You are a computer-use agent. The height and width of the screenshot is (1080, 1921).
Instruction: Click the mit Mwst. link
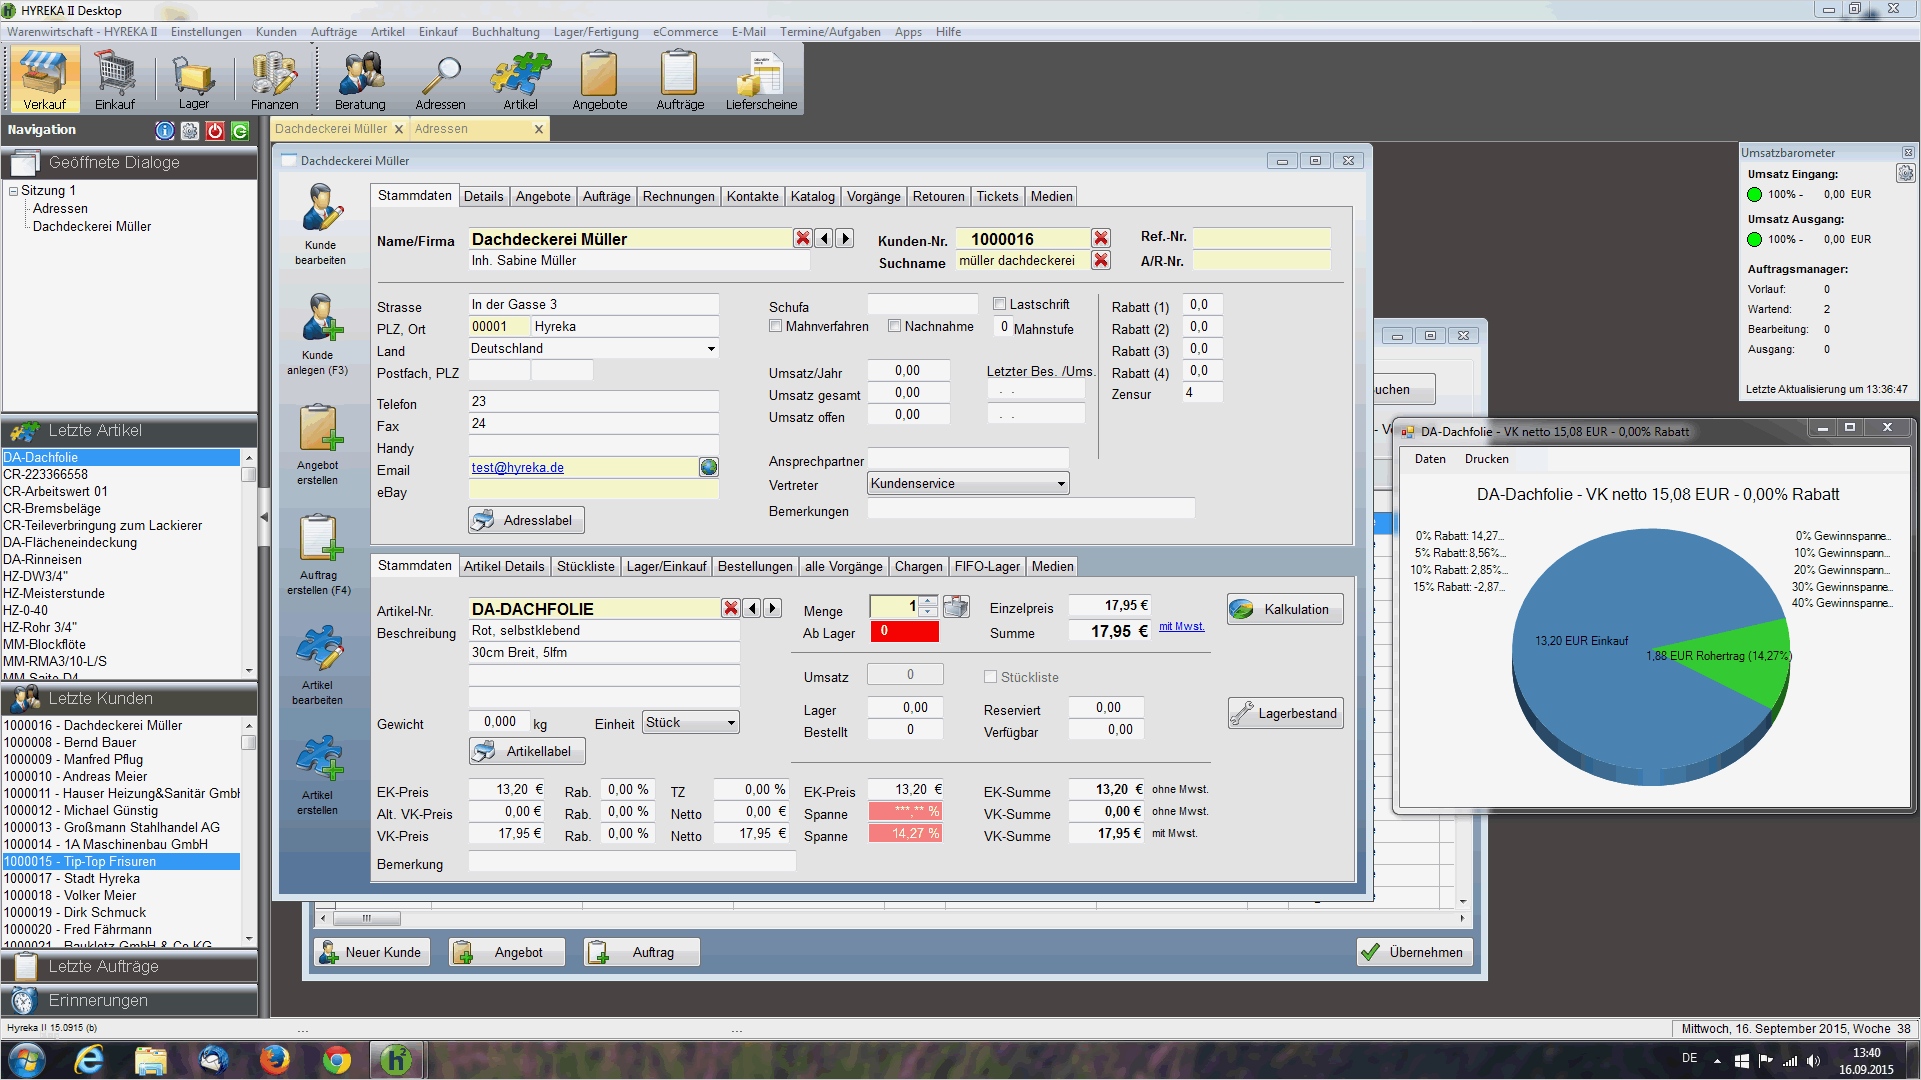[x=1181, y=627]
